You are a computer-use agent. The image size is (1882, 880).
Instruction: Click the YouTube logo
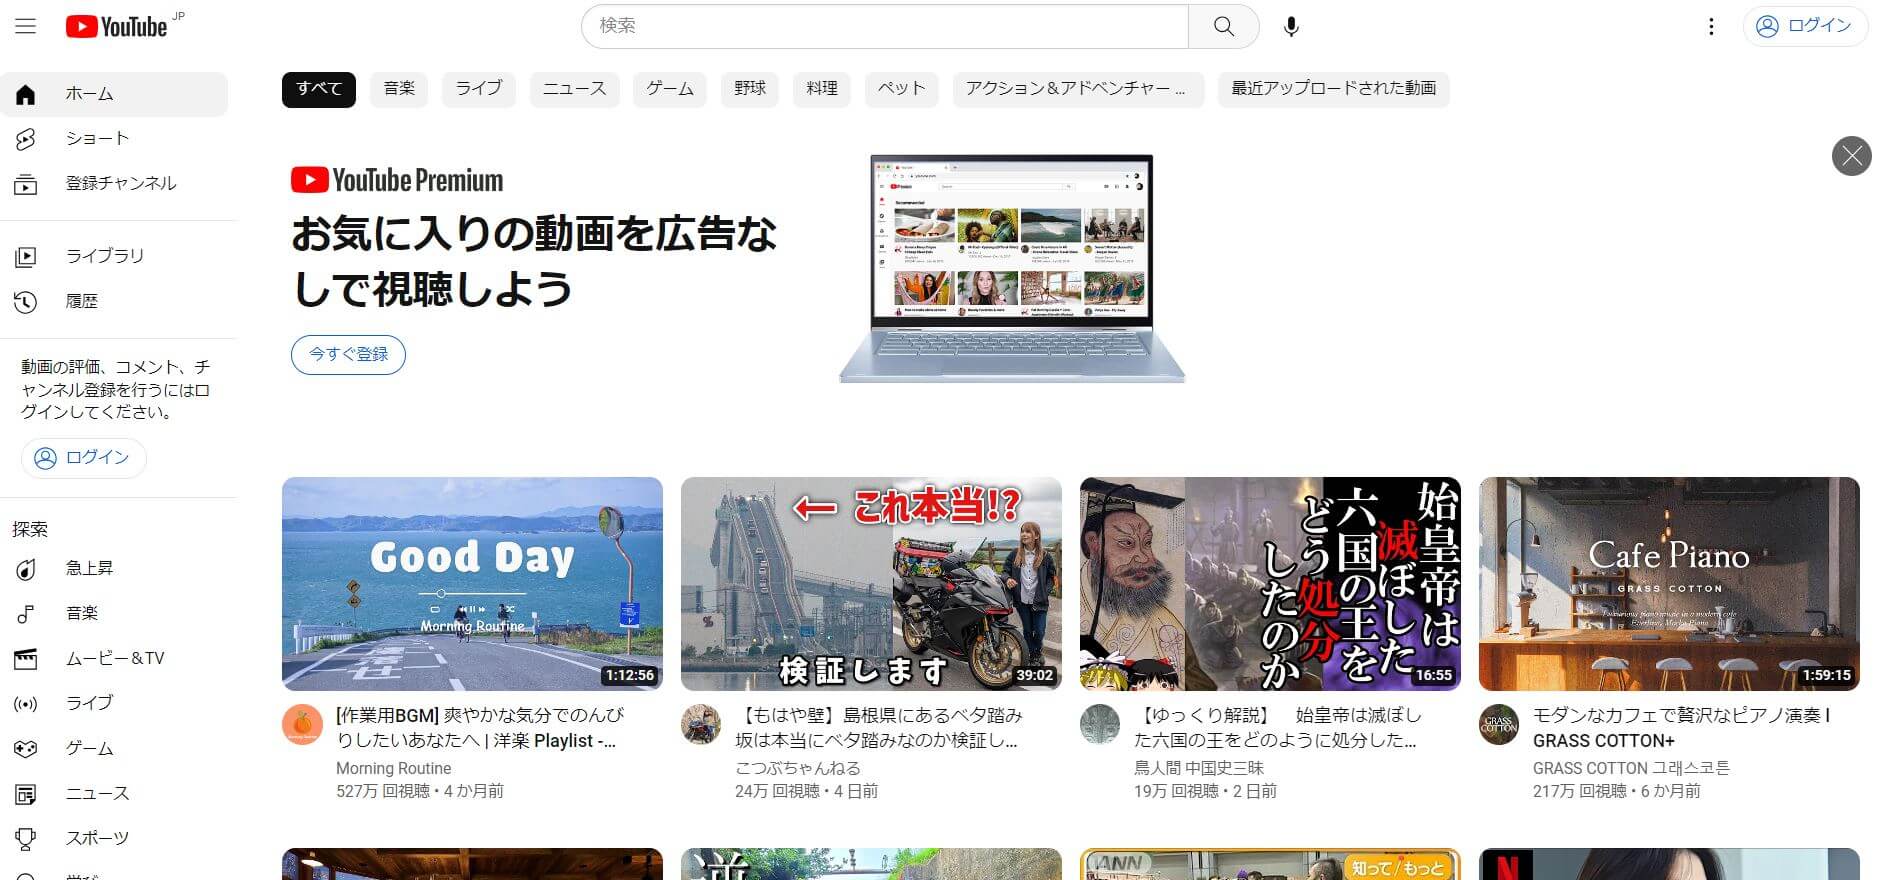[116, 27]
